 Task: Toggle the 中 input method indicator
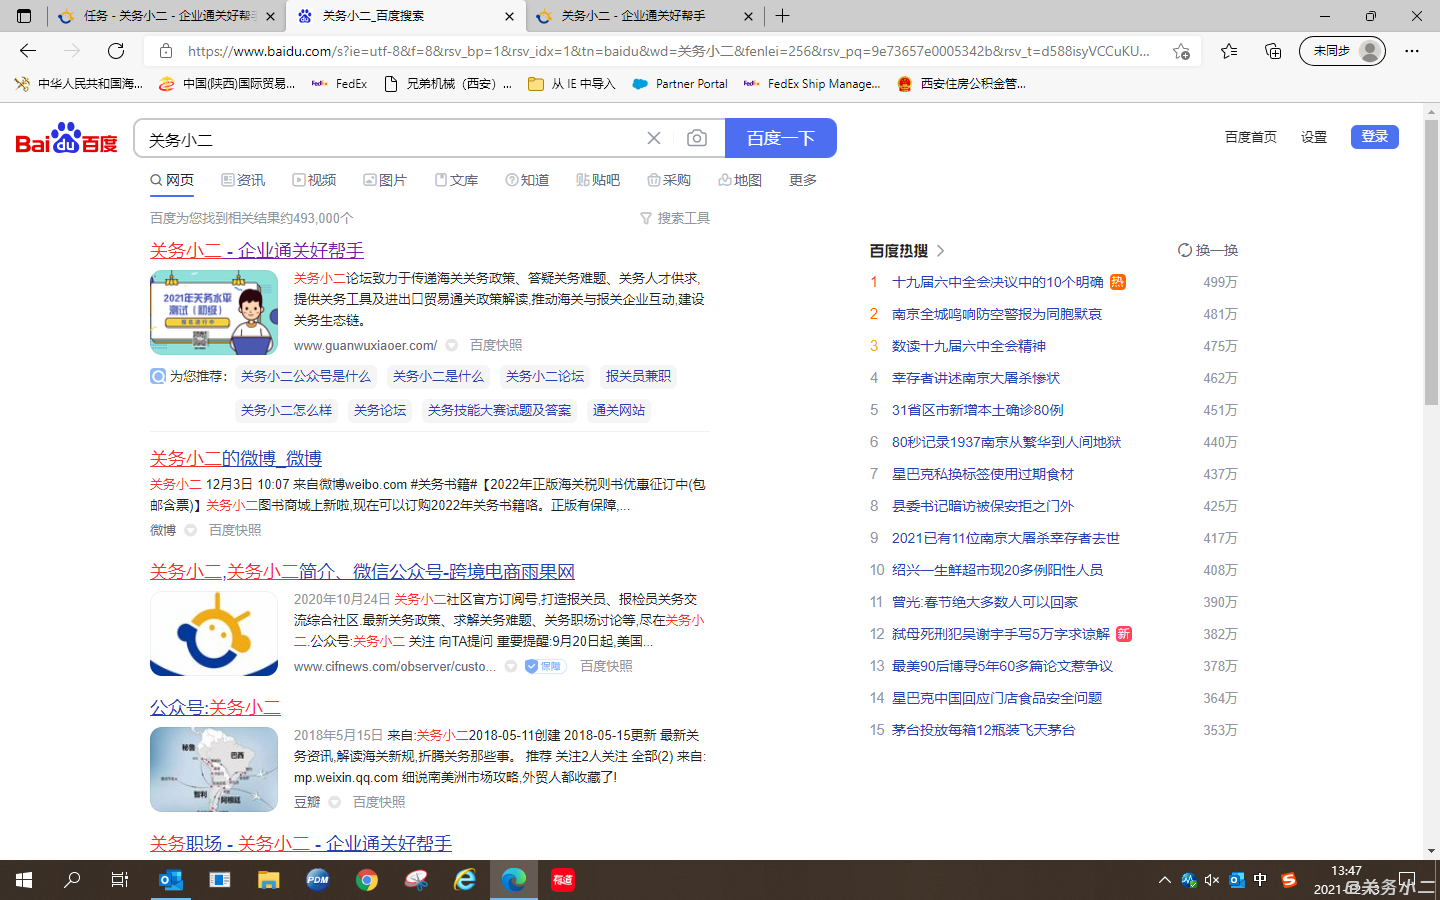pyautogui.click(x=1260, y=880)
